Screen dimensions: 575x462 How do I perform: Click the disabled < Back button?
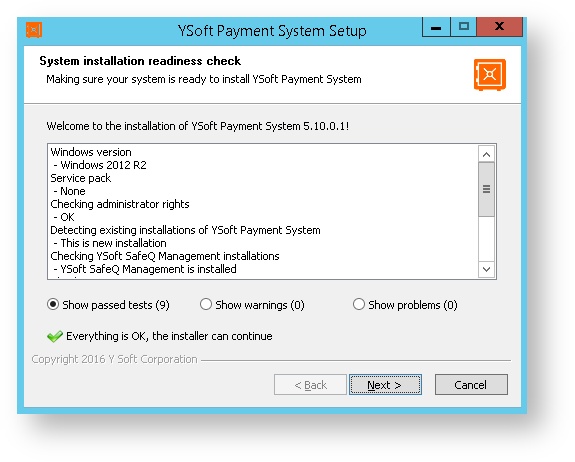pos(310,385)
